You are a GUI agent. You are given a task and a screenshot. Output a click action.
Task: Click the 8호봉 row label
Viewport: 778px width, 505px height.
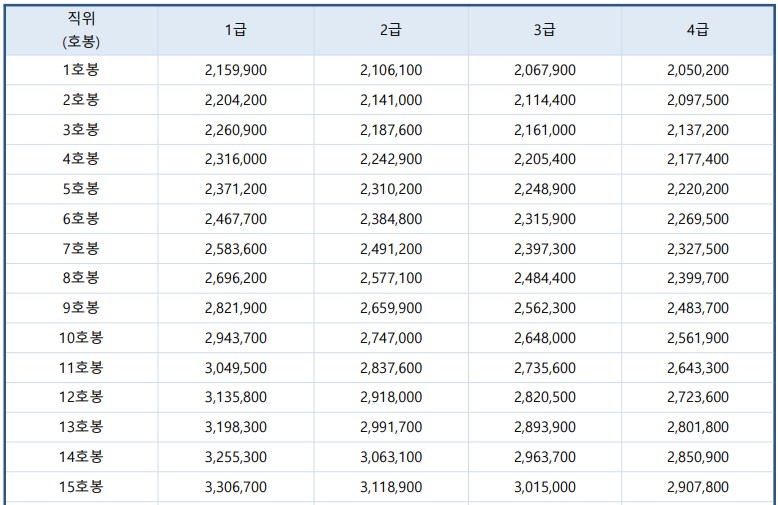[x=81, y=278]
